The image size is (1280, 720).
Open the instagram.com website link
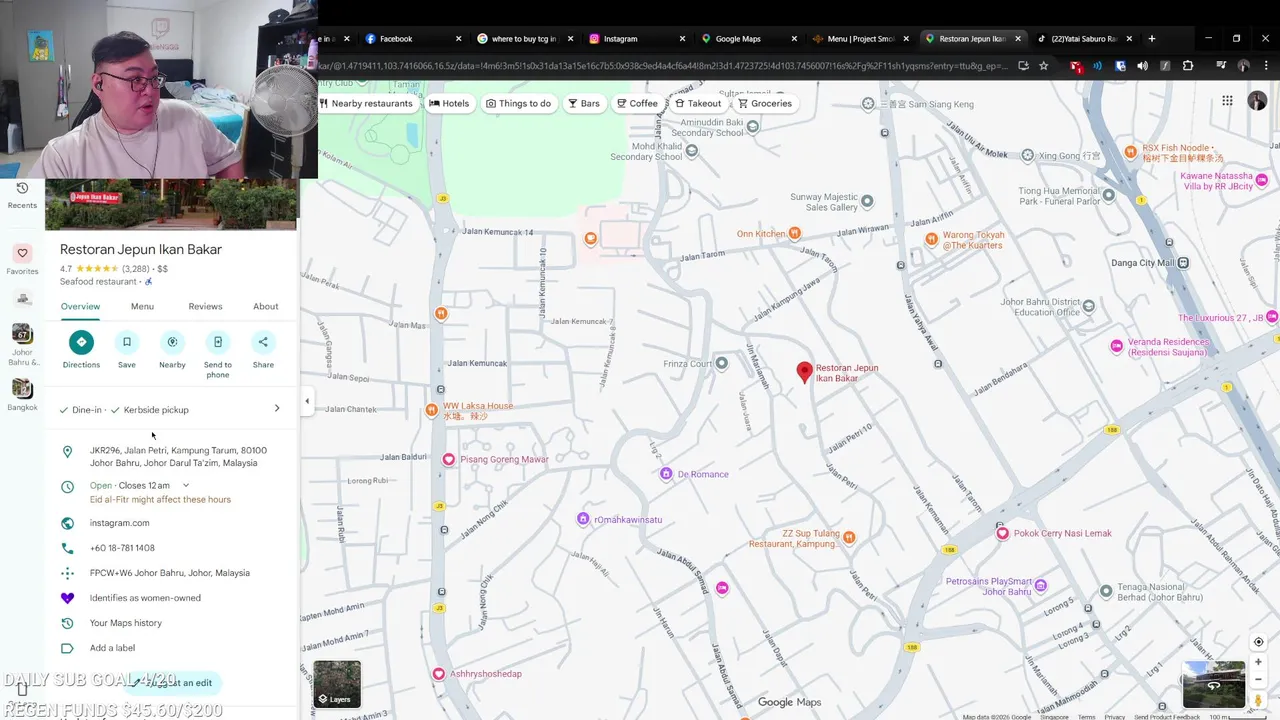coord(119,523)
